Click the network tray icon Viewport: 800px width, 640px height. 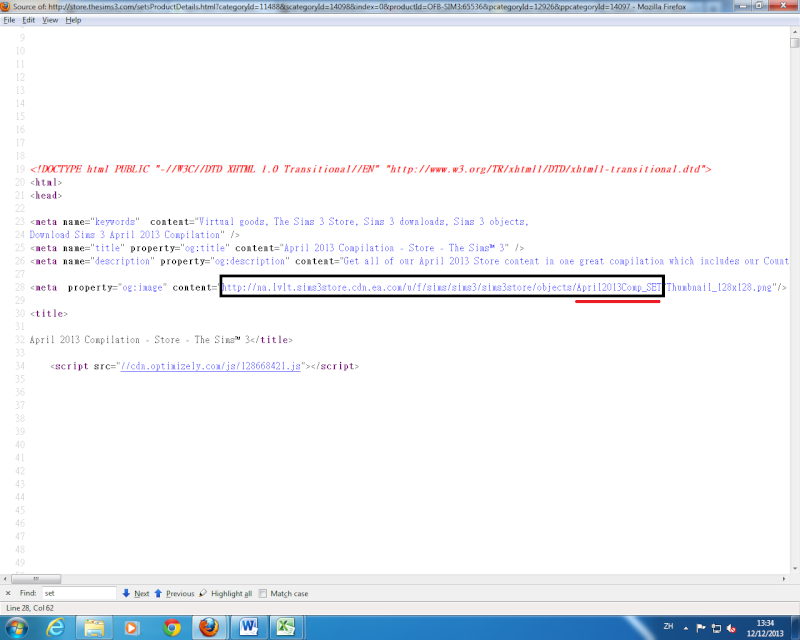[716, 628]
